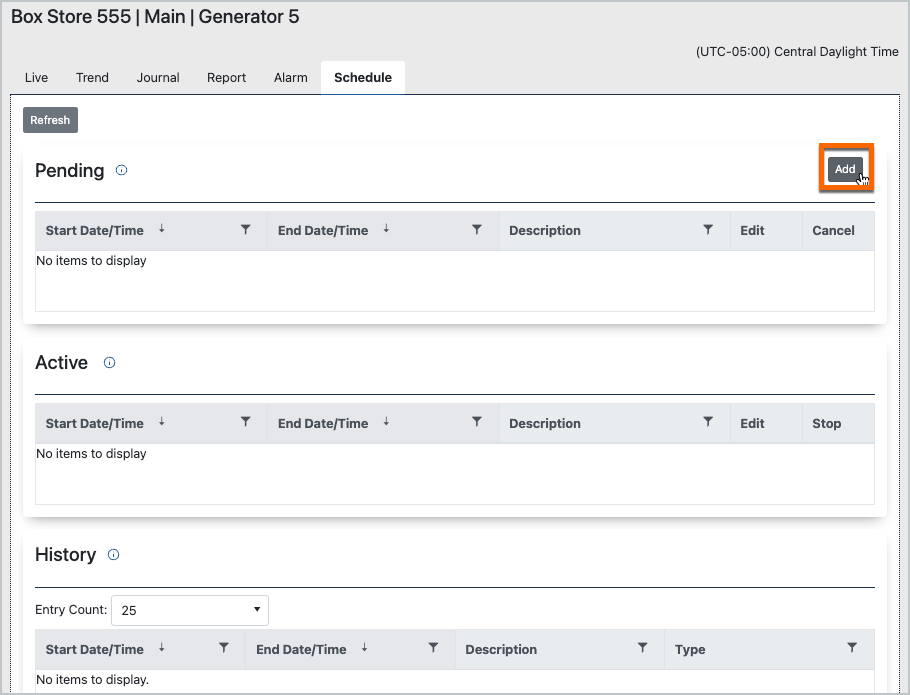Select the Journal tab
This screenshot has height=695, width=910.
coord(158,78)
